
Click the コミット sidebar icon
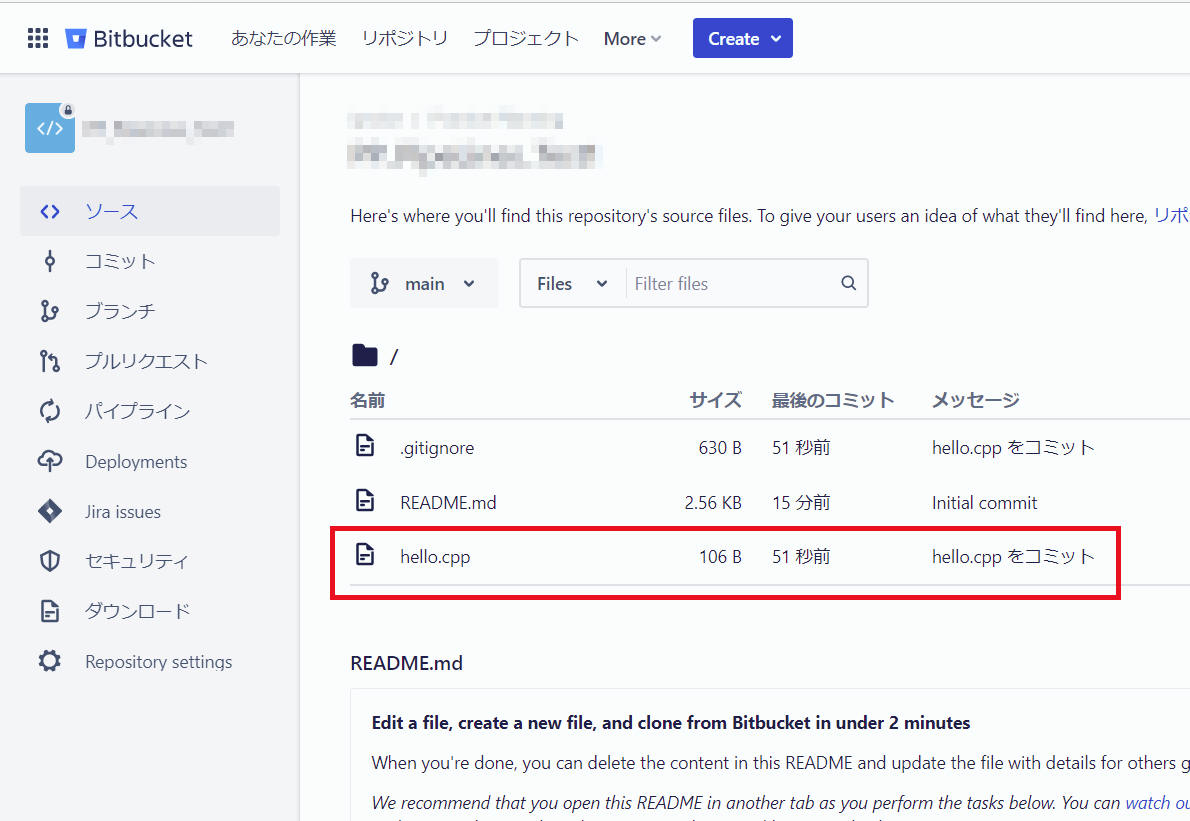coord(49,262)
